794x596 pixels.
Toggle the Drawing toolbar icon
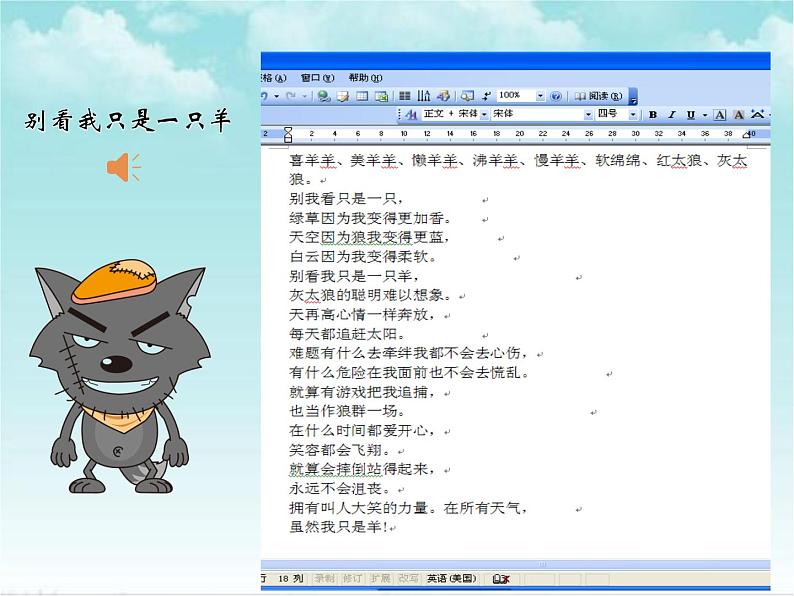click(x=443, y=96)
